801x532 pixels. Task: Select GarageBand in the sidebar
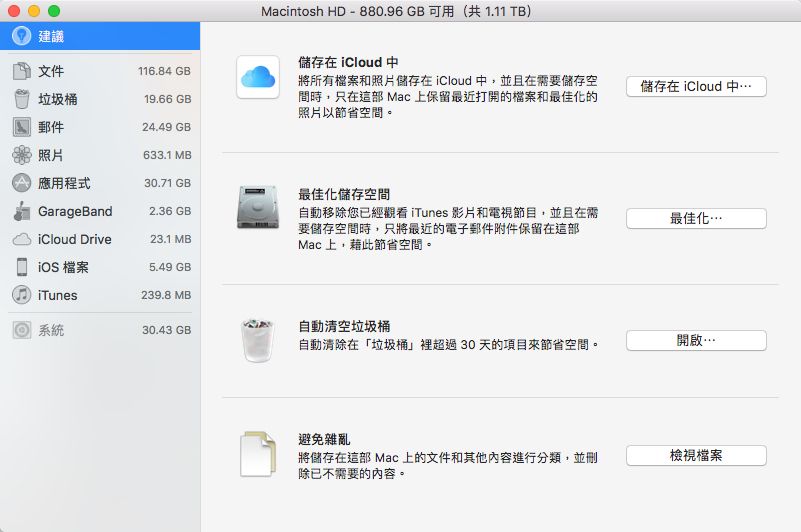(100, 211)
